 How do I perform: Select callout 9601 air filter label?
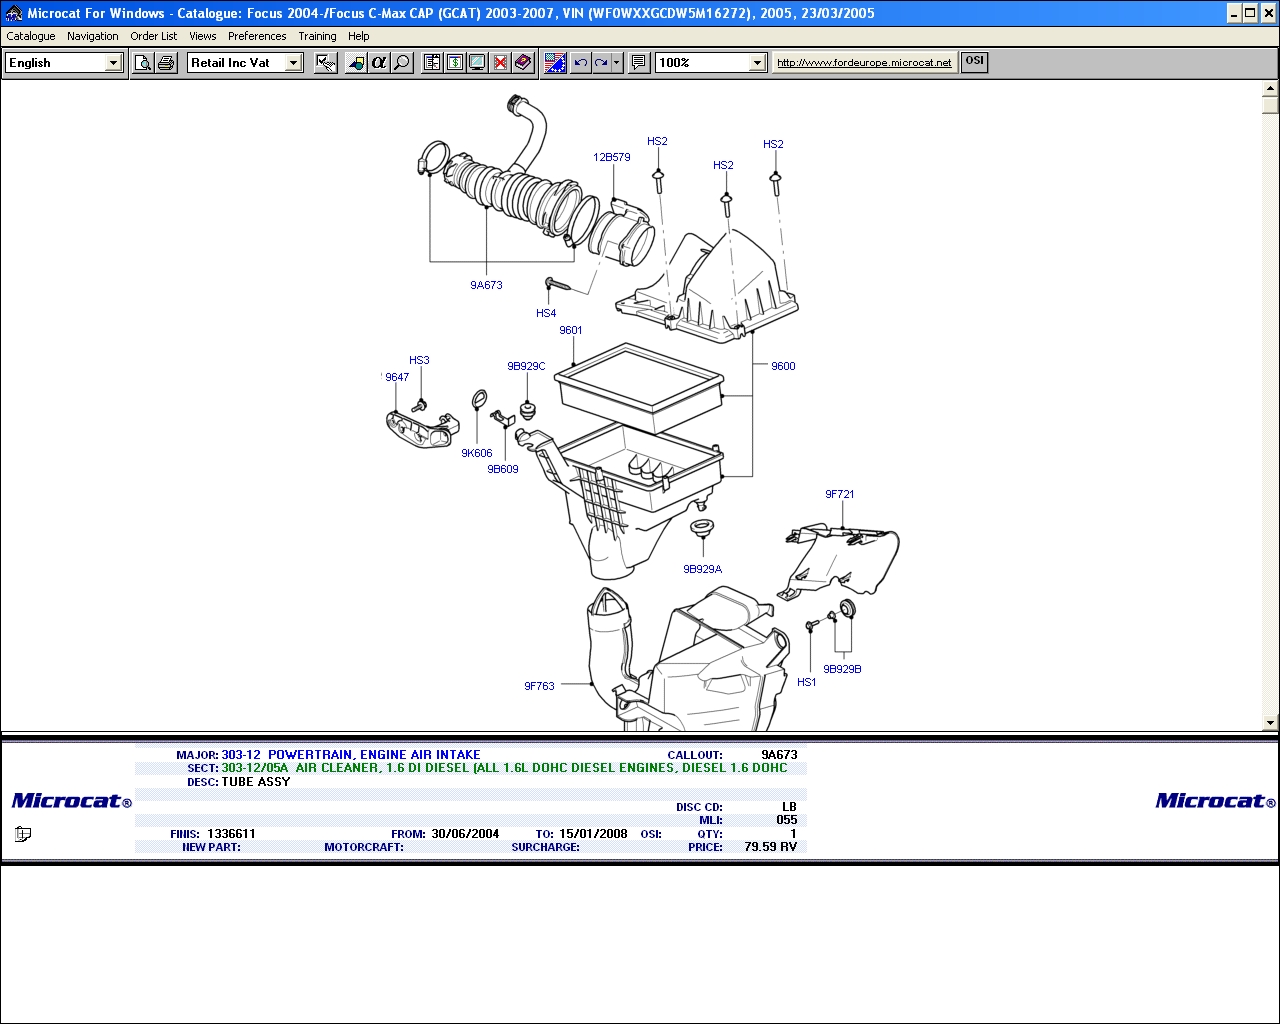click(571, 330)
